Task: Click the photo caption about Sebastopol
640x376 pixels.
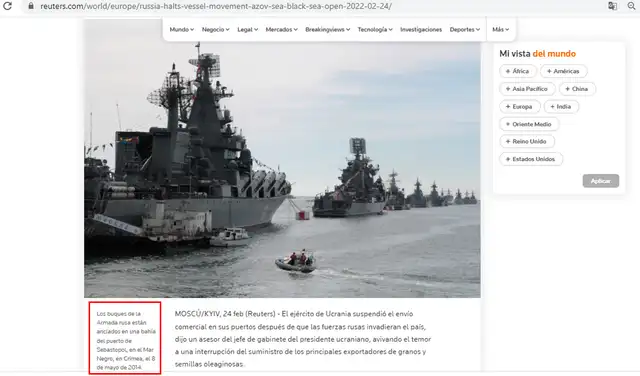Action: click(126, 340)
